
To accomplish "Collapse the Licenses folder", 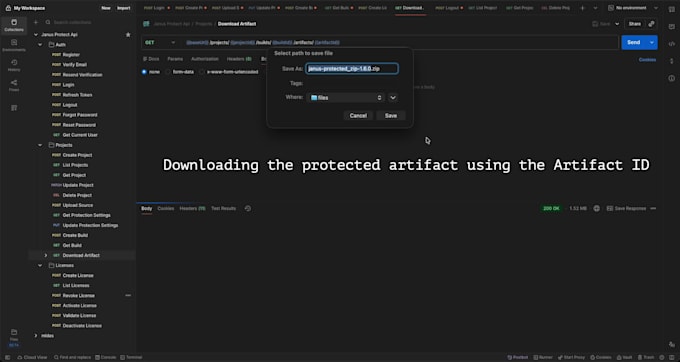I will [40, 265].
